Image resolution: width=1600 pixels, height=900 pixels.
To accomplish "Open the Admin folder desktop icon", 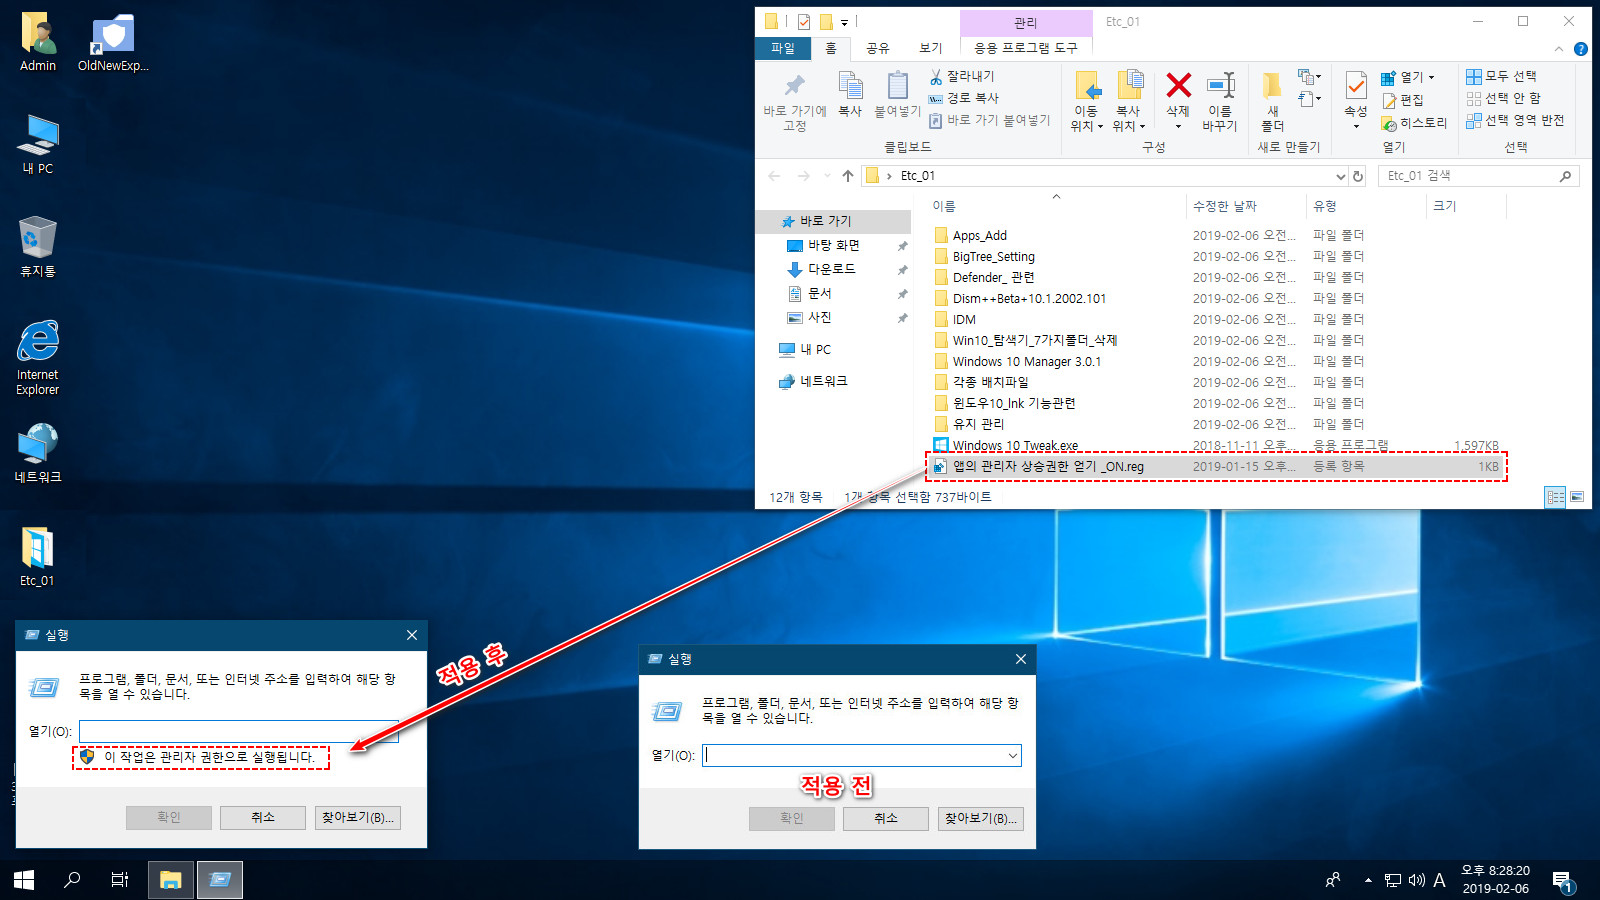I will point(38,42).
